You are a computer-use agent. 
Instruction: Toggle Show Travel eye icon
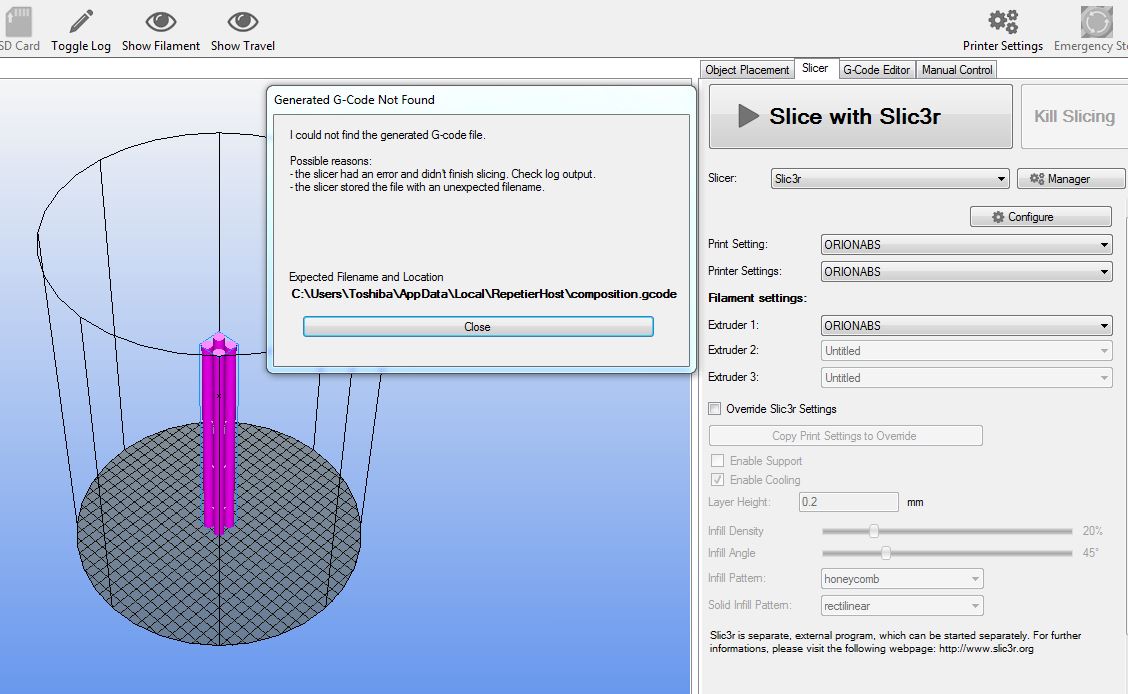pos(242,21)
